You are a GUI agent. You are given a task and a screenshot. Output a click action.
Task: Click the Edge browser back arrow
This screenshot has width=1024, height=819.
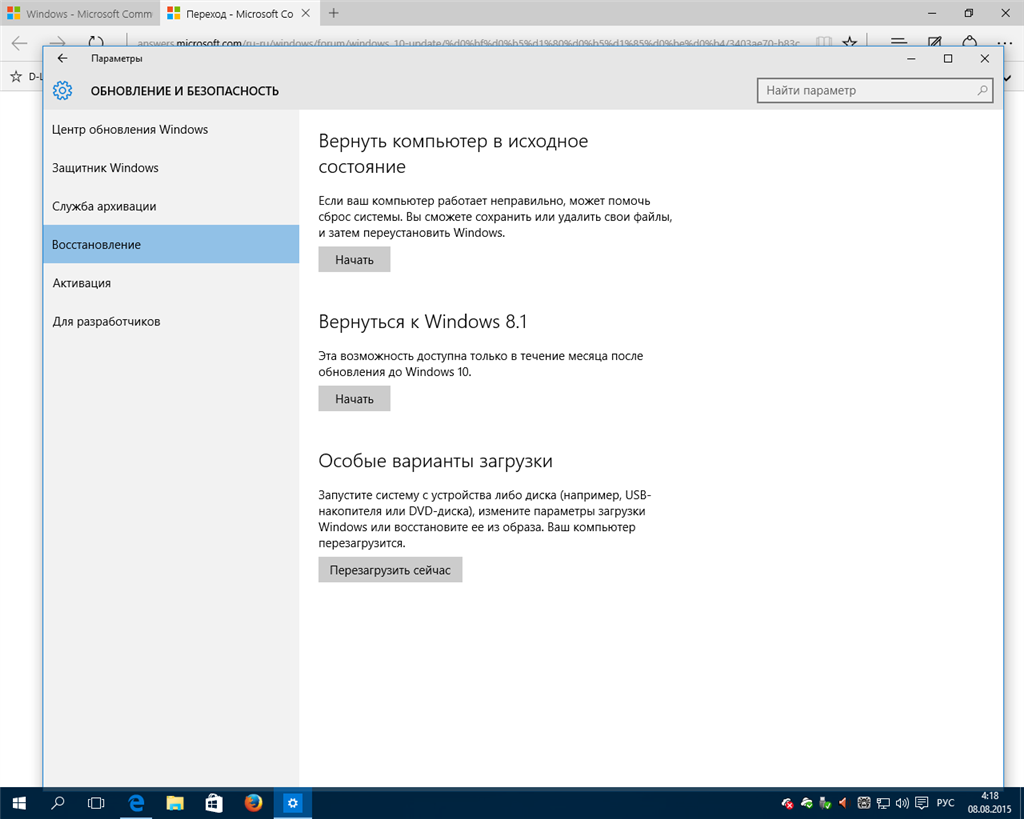pos(20,42)
